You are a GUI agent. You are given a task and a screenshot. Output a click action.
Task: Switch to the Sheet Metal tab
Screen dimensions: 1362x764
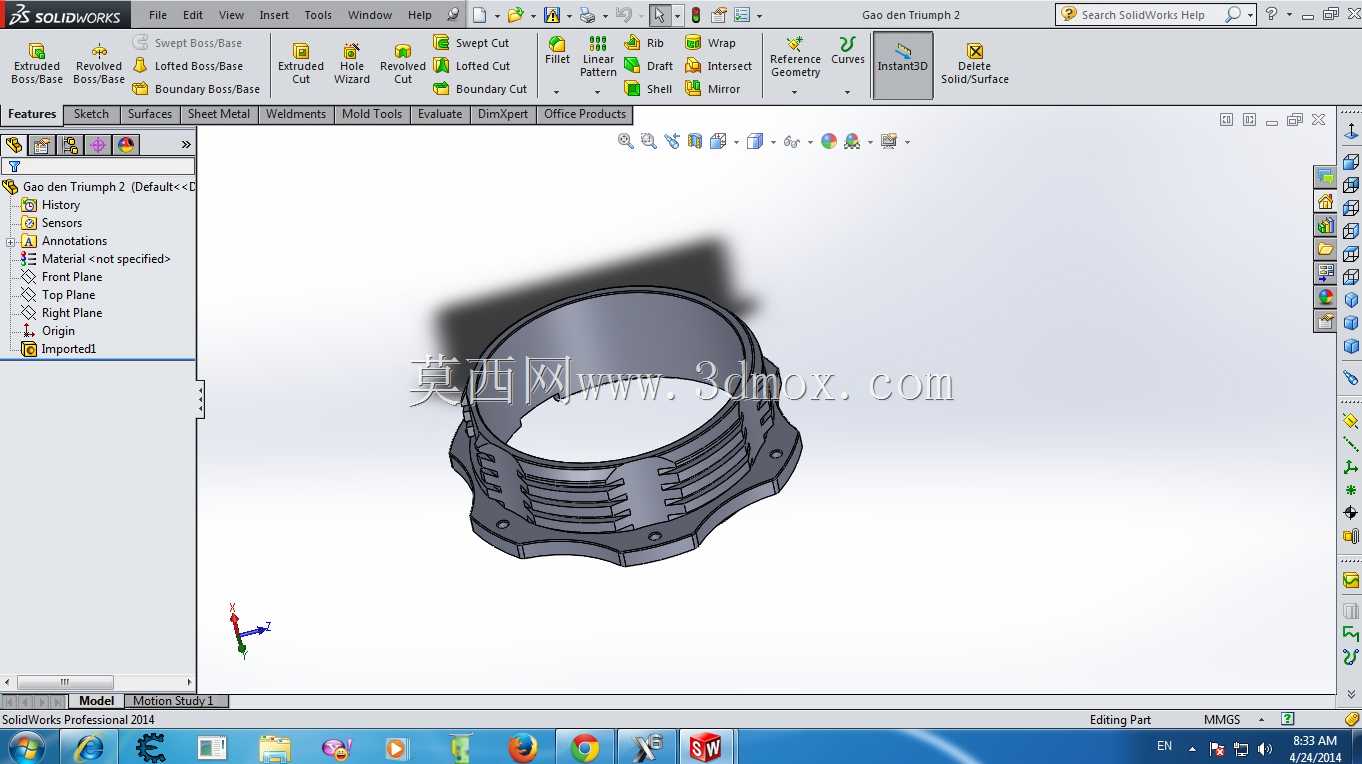219,114
